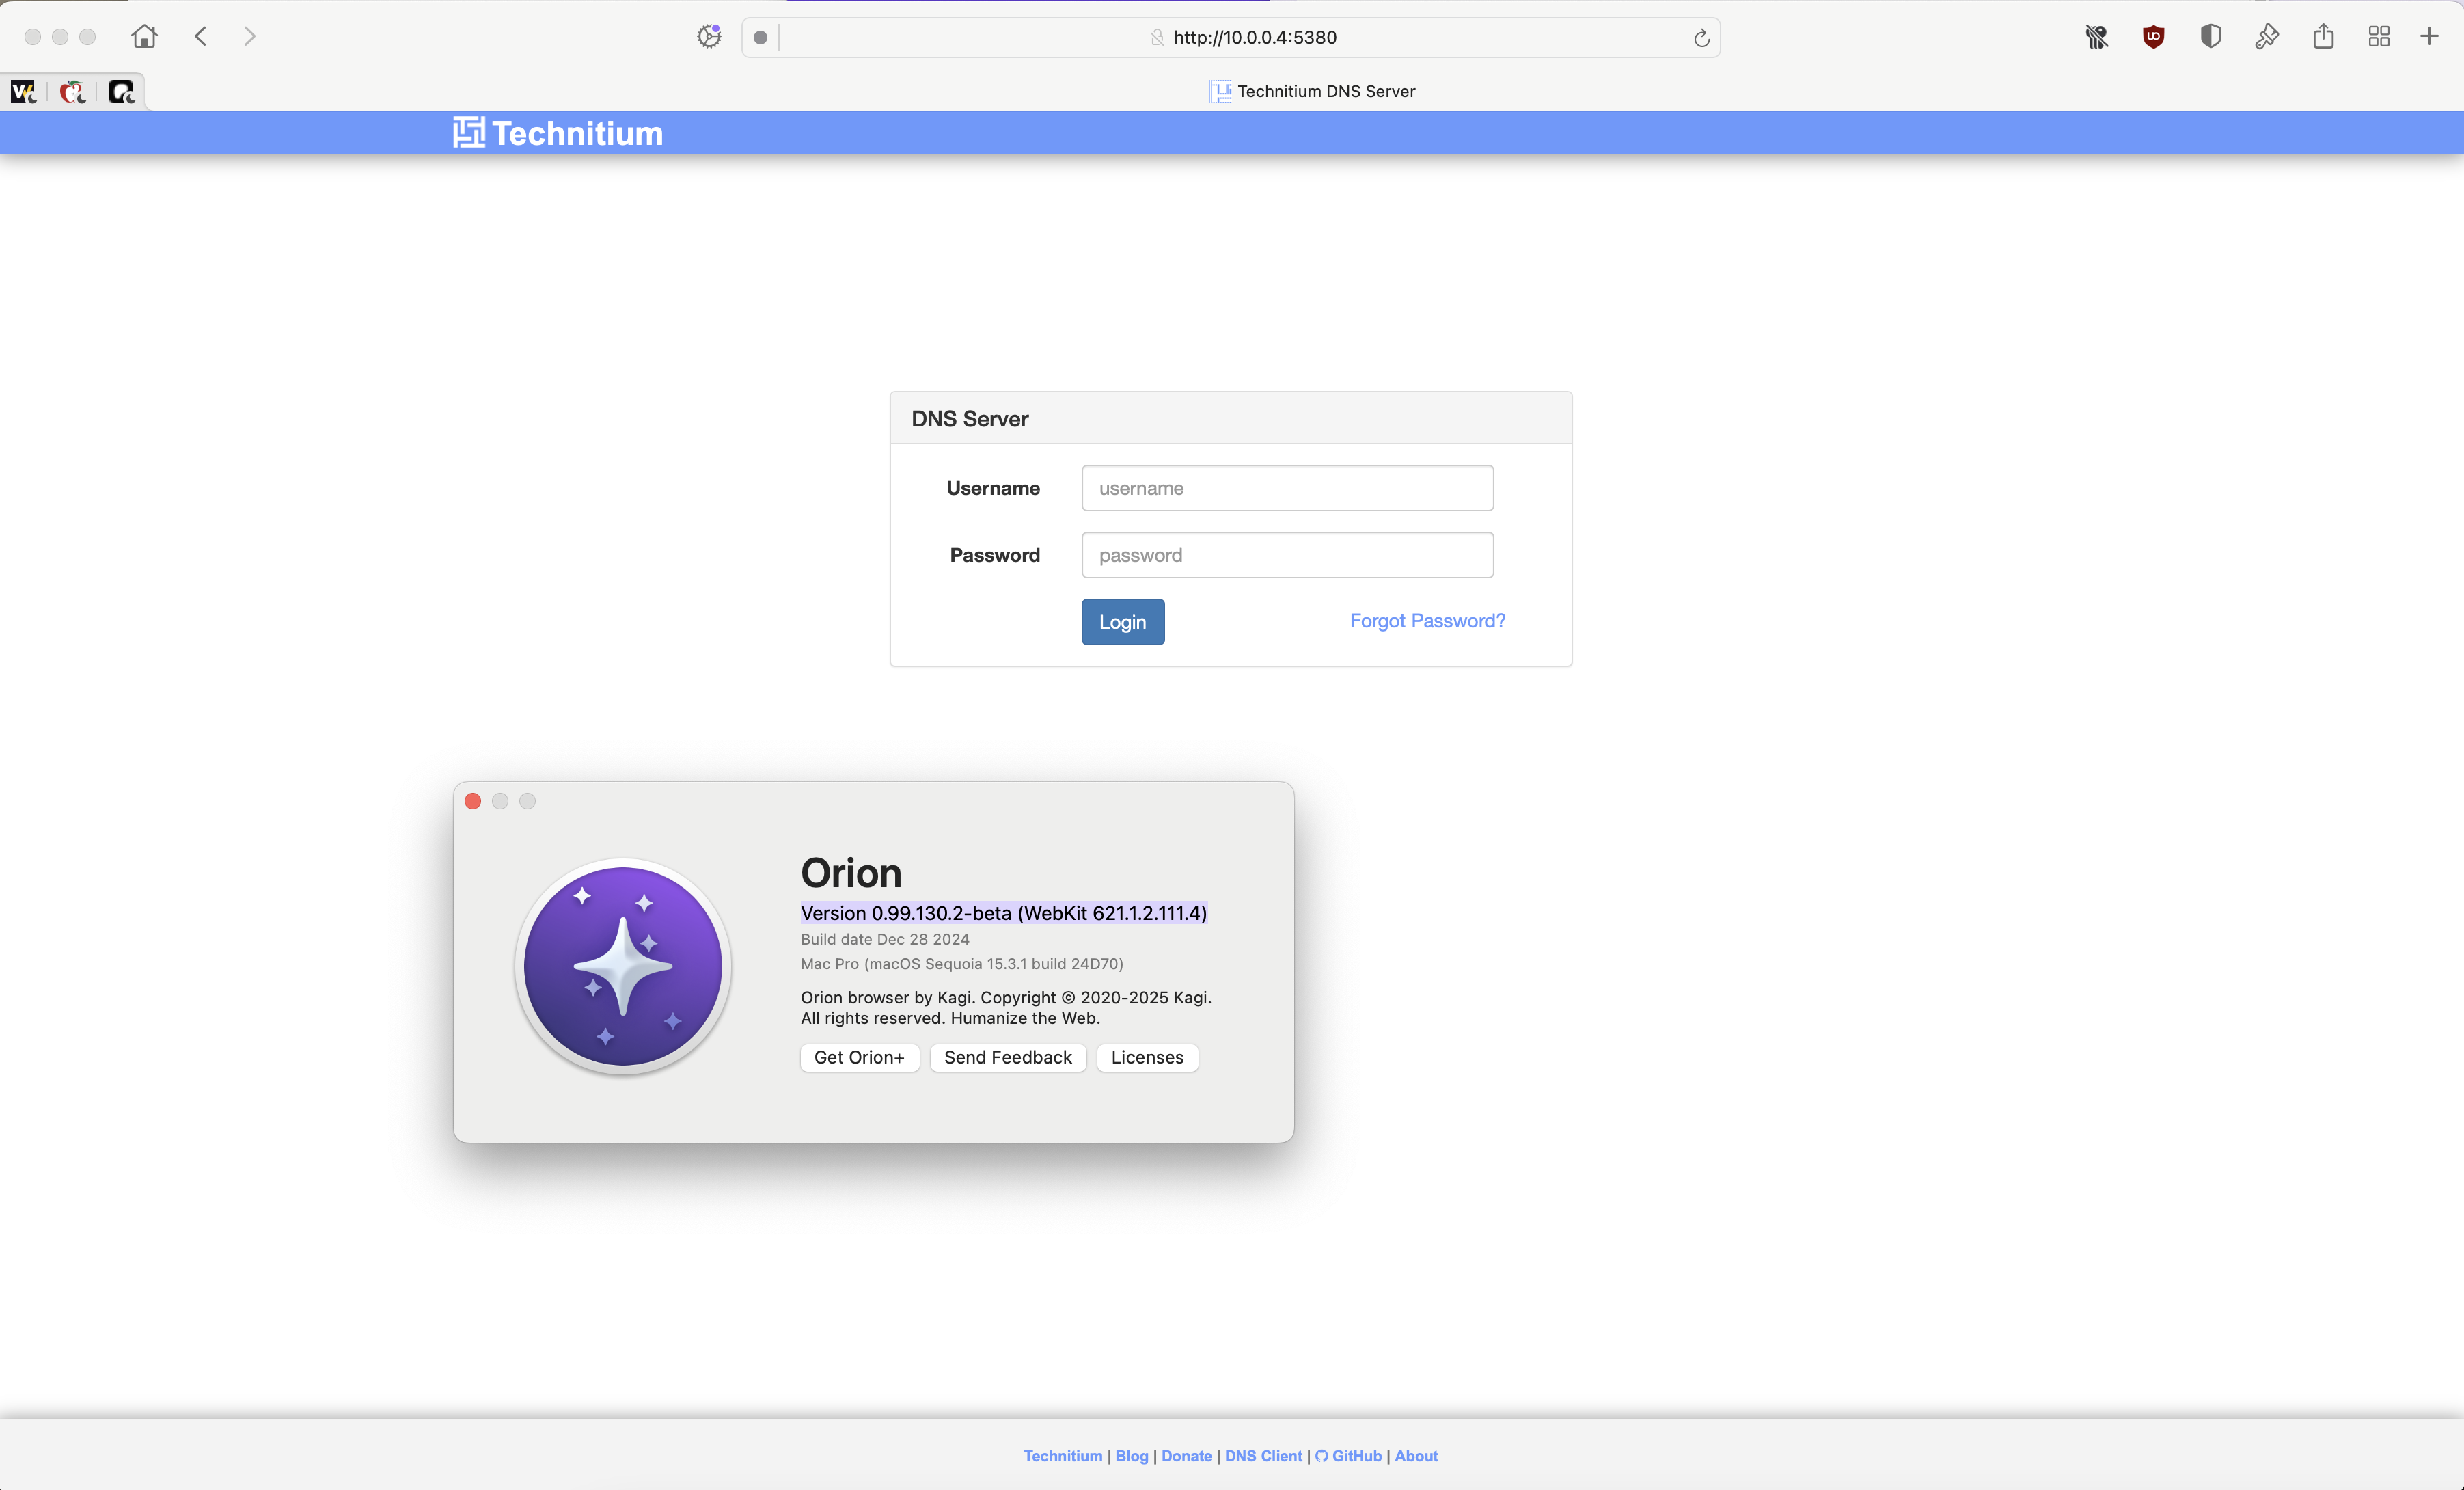Open the Licenses button

click(x=1147, y=1057)
